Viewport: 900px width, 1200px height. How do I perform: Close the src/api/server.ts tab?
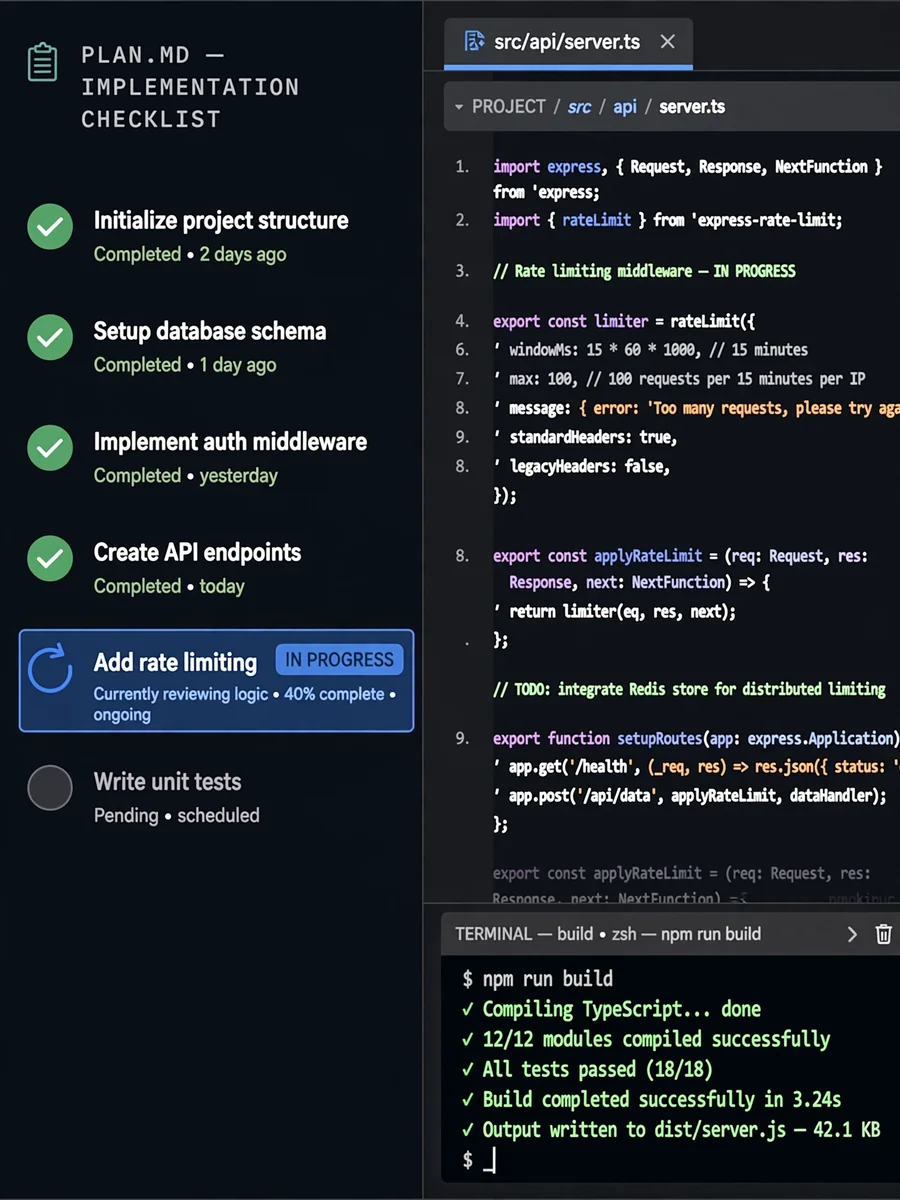tap(668, 42)
